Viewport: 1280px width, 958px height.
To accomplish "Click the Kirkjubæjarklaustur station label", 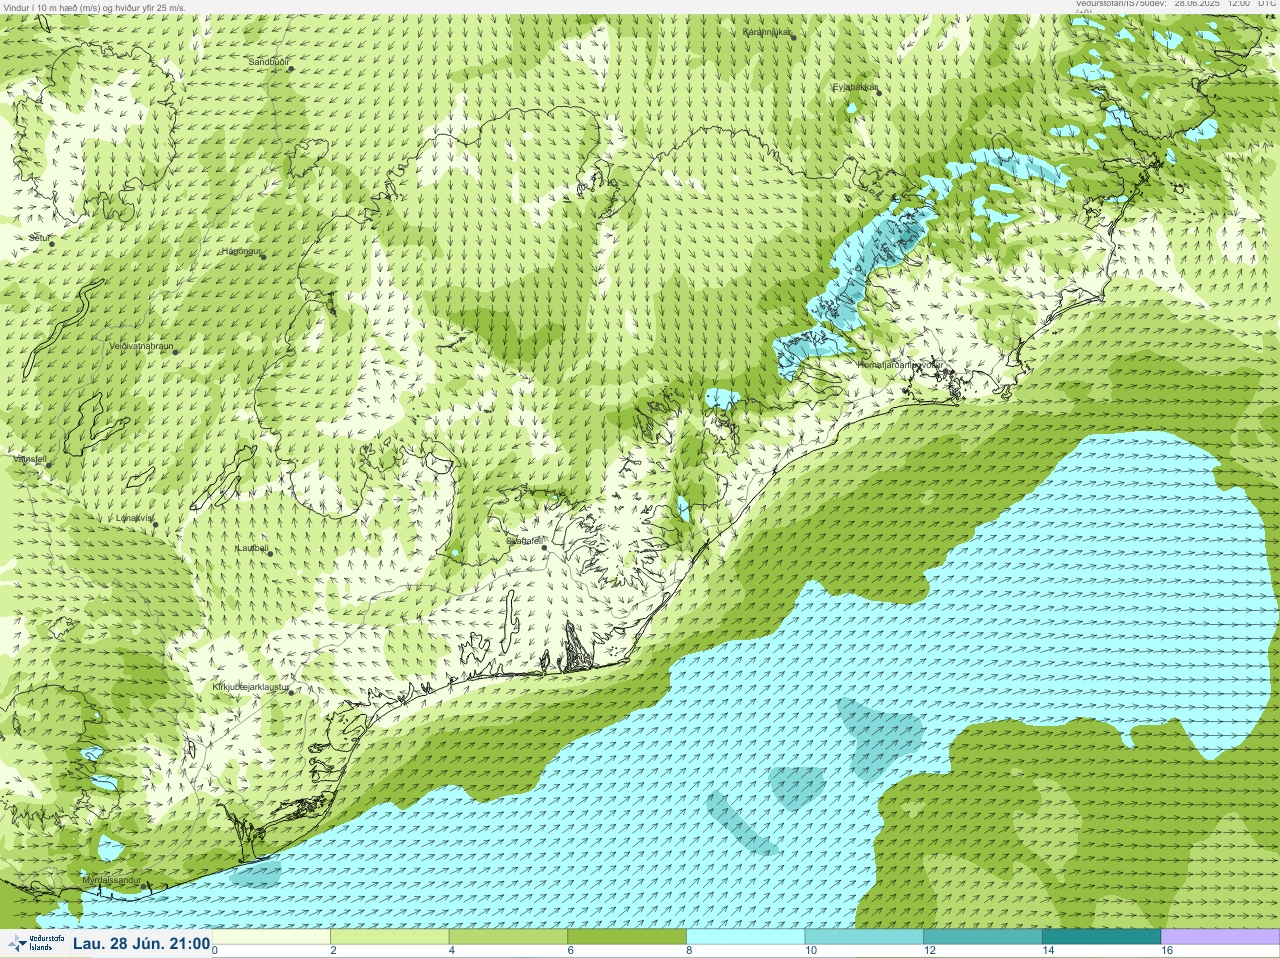I will point(251,688).
